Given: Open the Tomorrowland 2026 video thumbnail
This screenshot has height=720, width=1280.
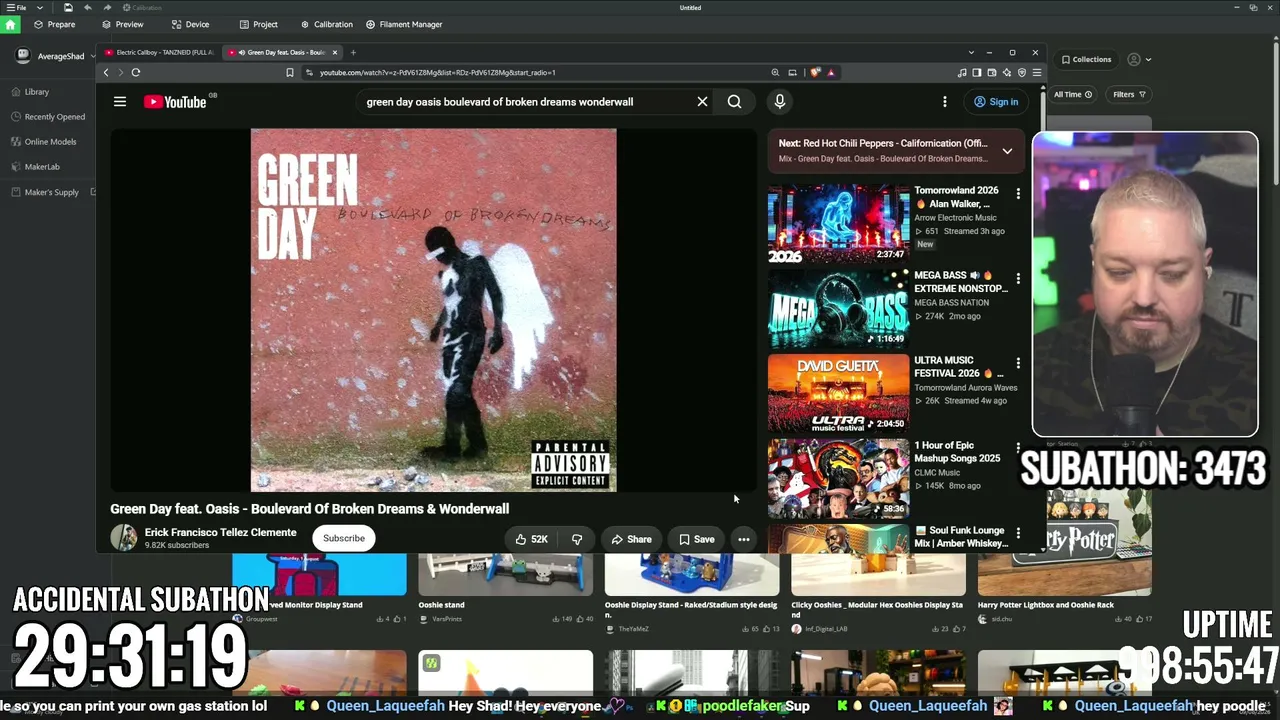Looking at the screenshot, I should coord(838,223).
